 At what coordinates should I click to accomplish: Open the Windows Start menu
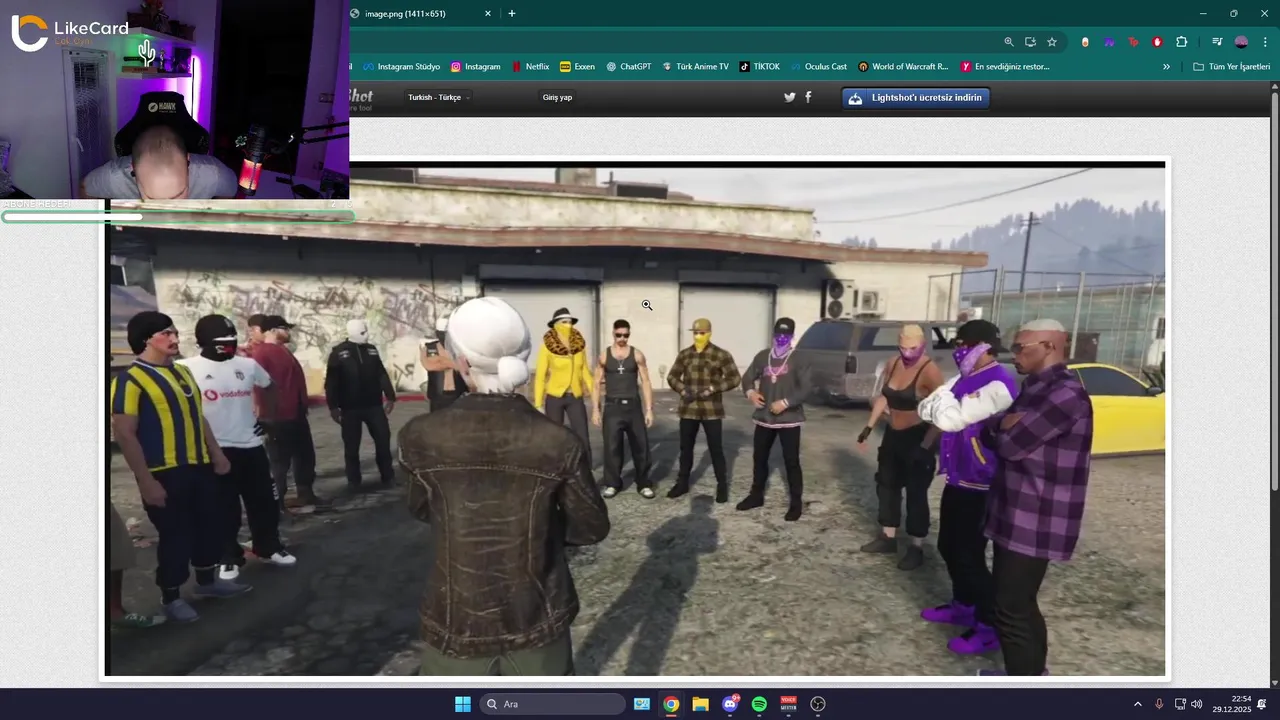(x=462, y=704)
